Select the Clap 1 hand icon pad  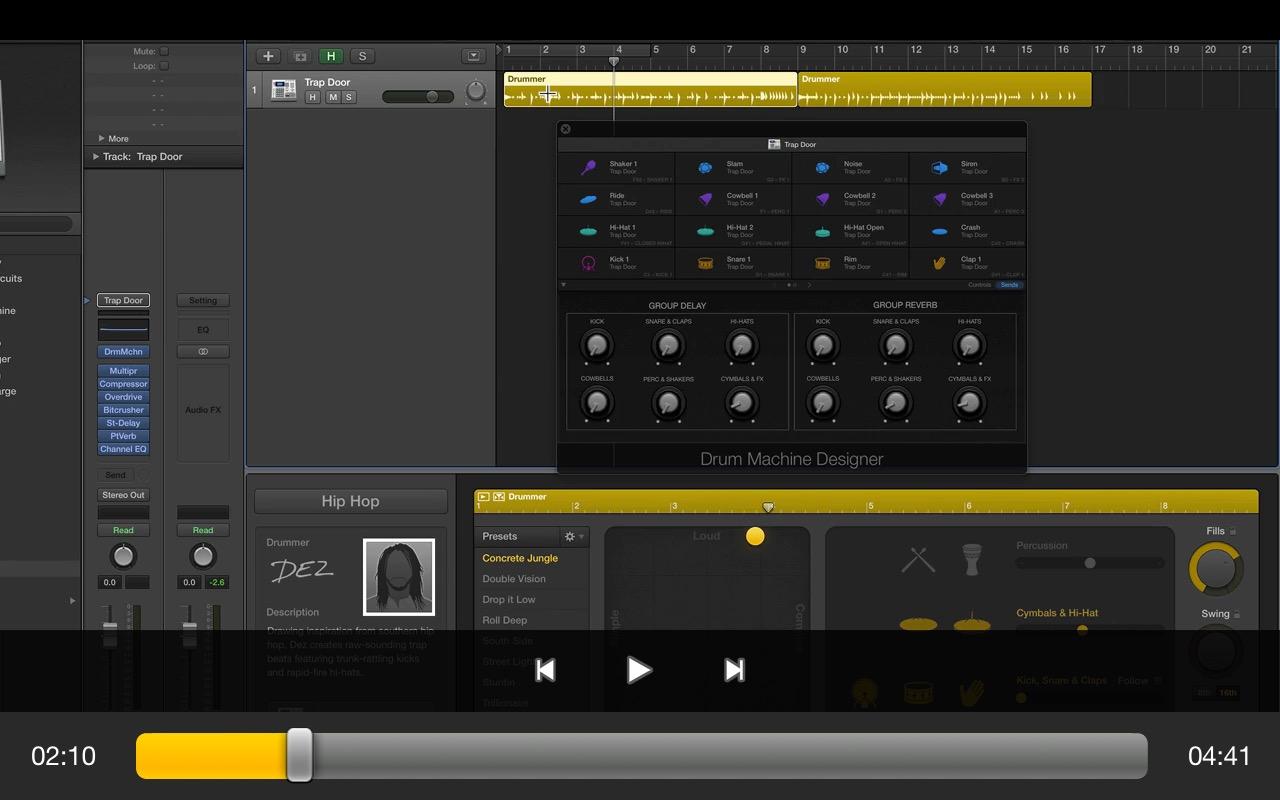(x=940, y=263)
